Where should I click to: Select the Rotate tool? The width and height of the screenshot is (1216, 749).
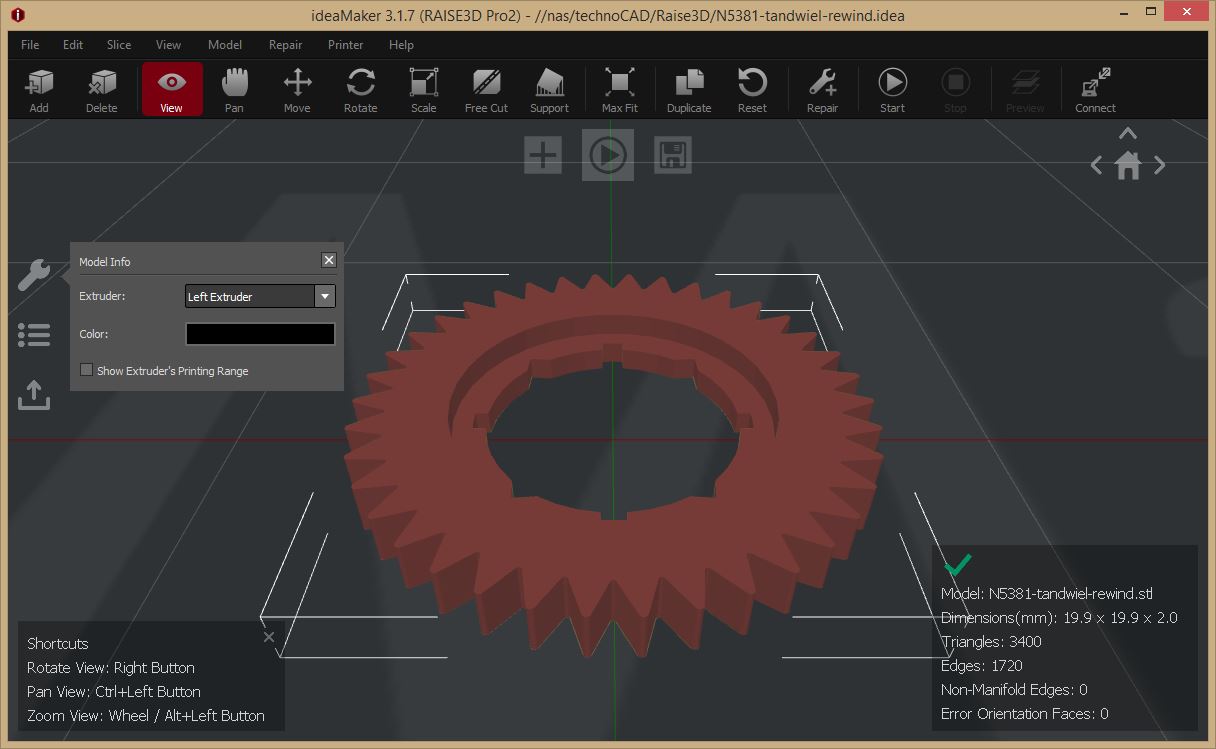click(360, 90)
